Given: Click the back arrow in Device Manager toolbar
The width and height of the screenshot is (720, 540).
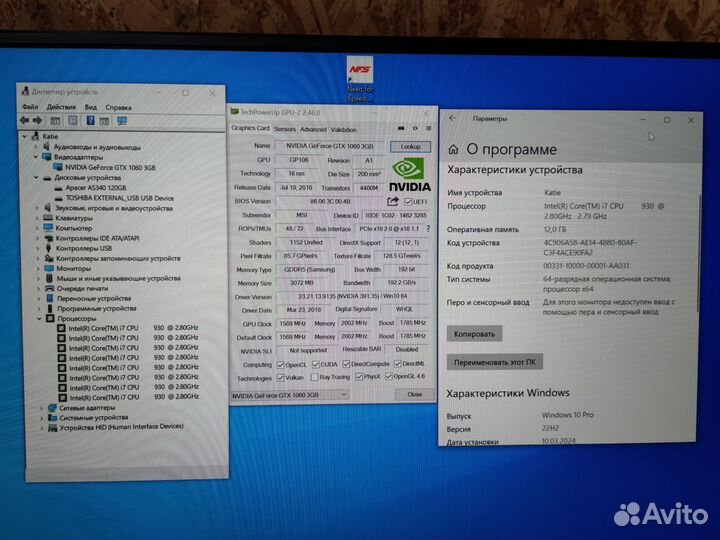Looking at the screenshot, I should pos(24,120).
